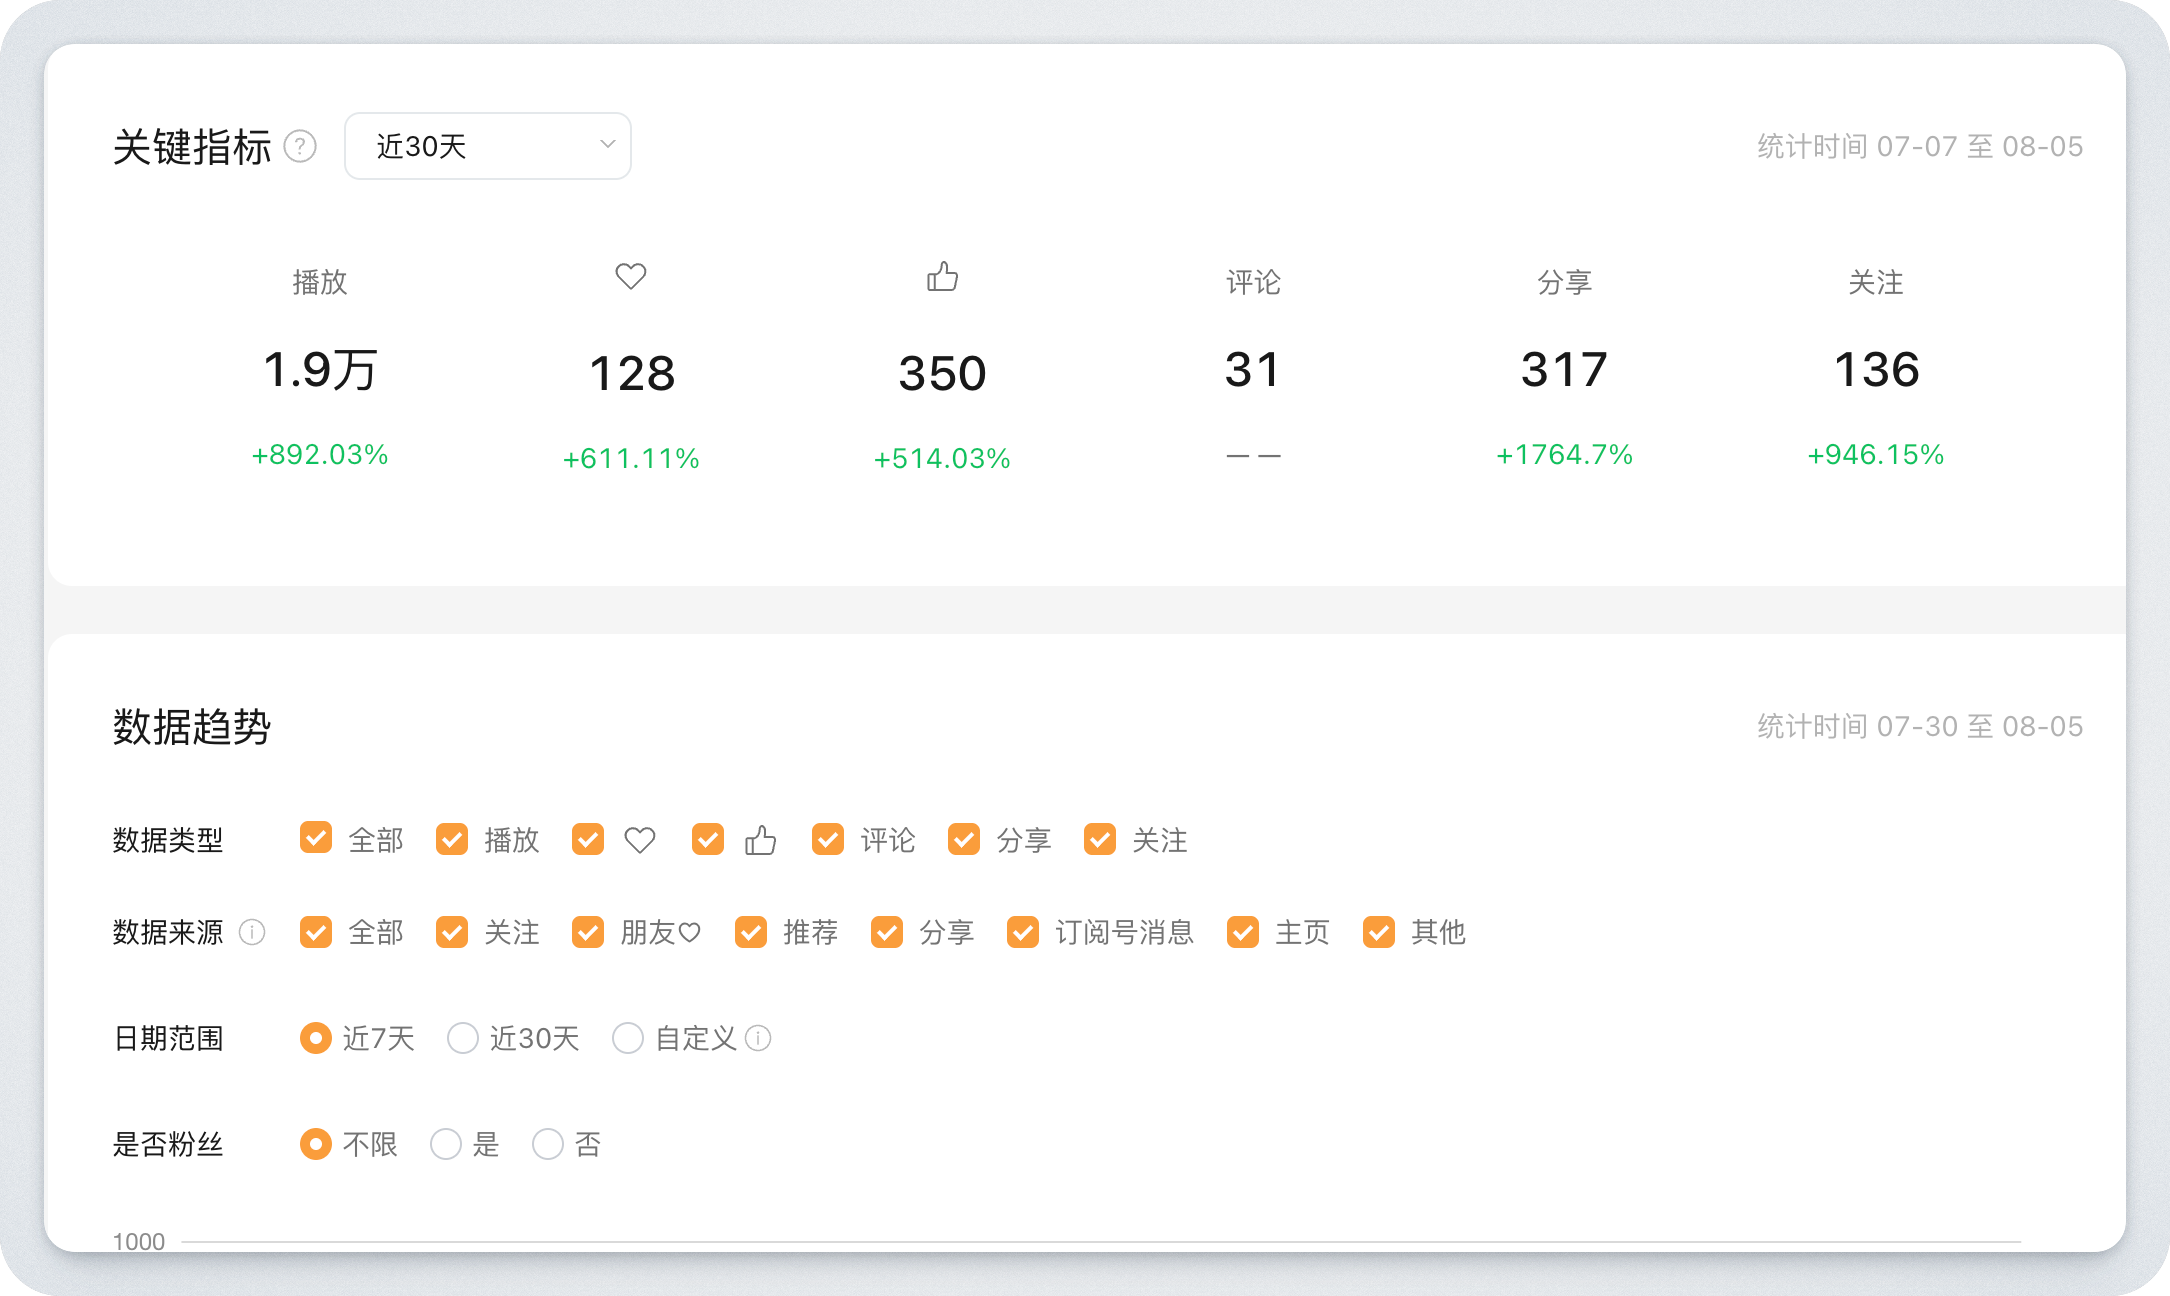
Task: Click the heart icon metric header
Action: tap(631, 276)
